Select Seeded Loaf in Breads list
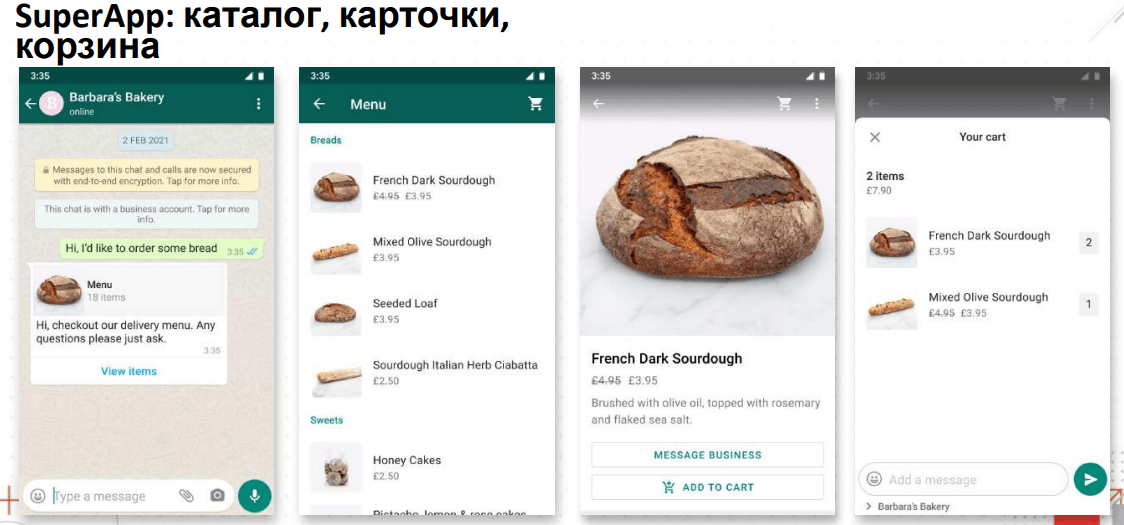1124x525 pixels. tap(427, 311)
